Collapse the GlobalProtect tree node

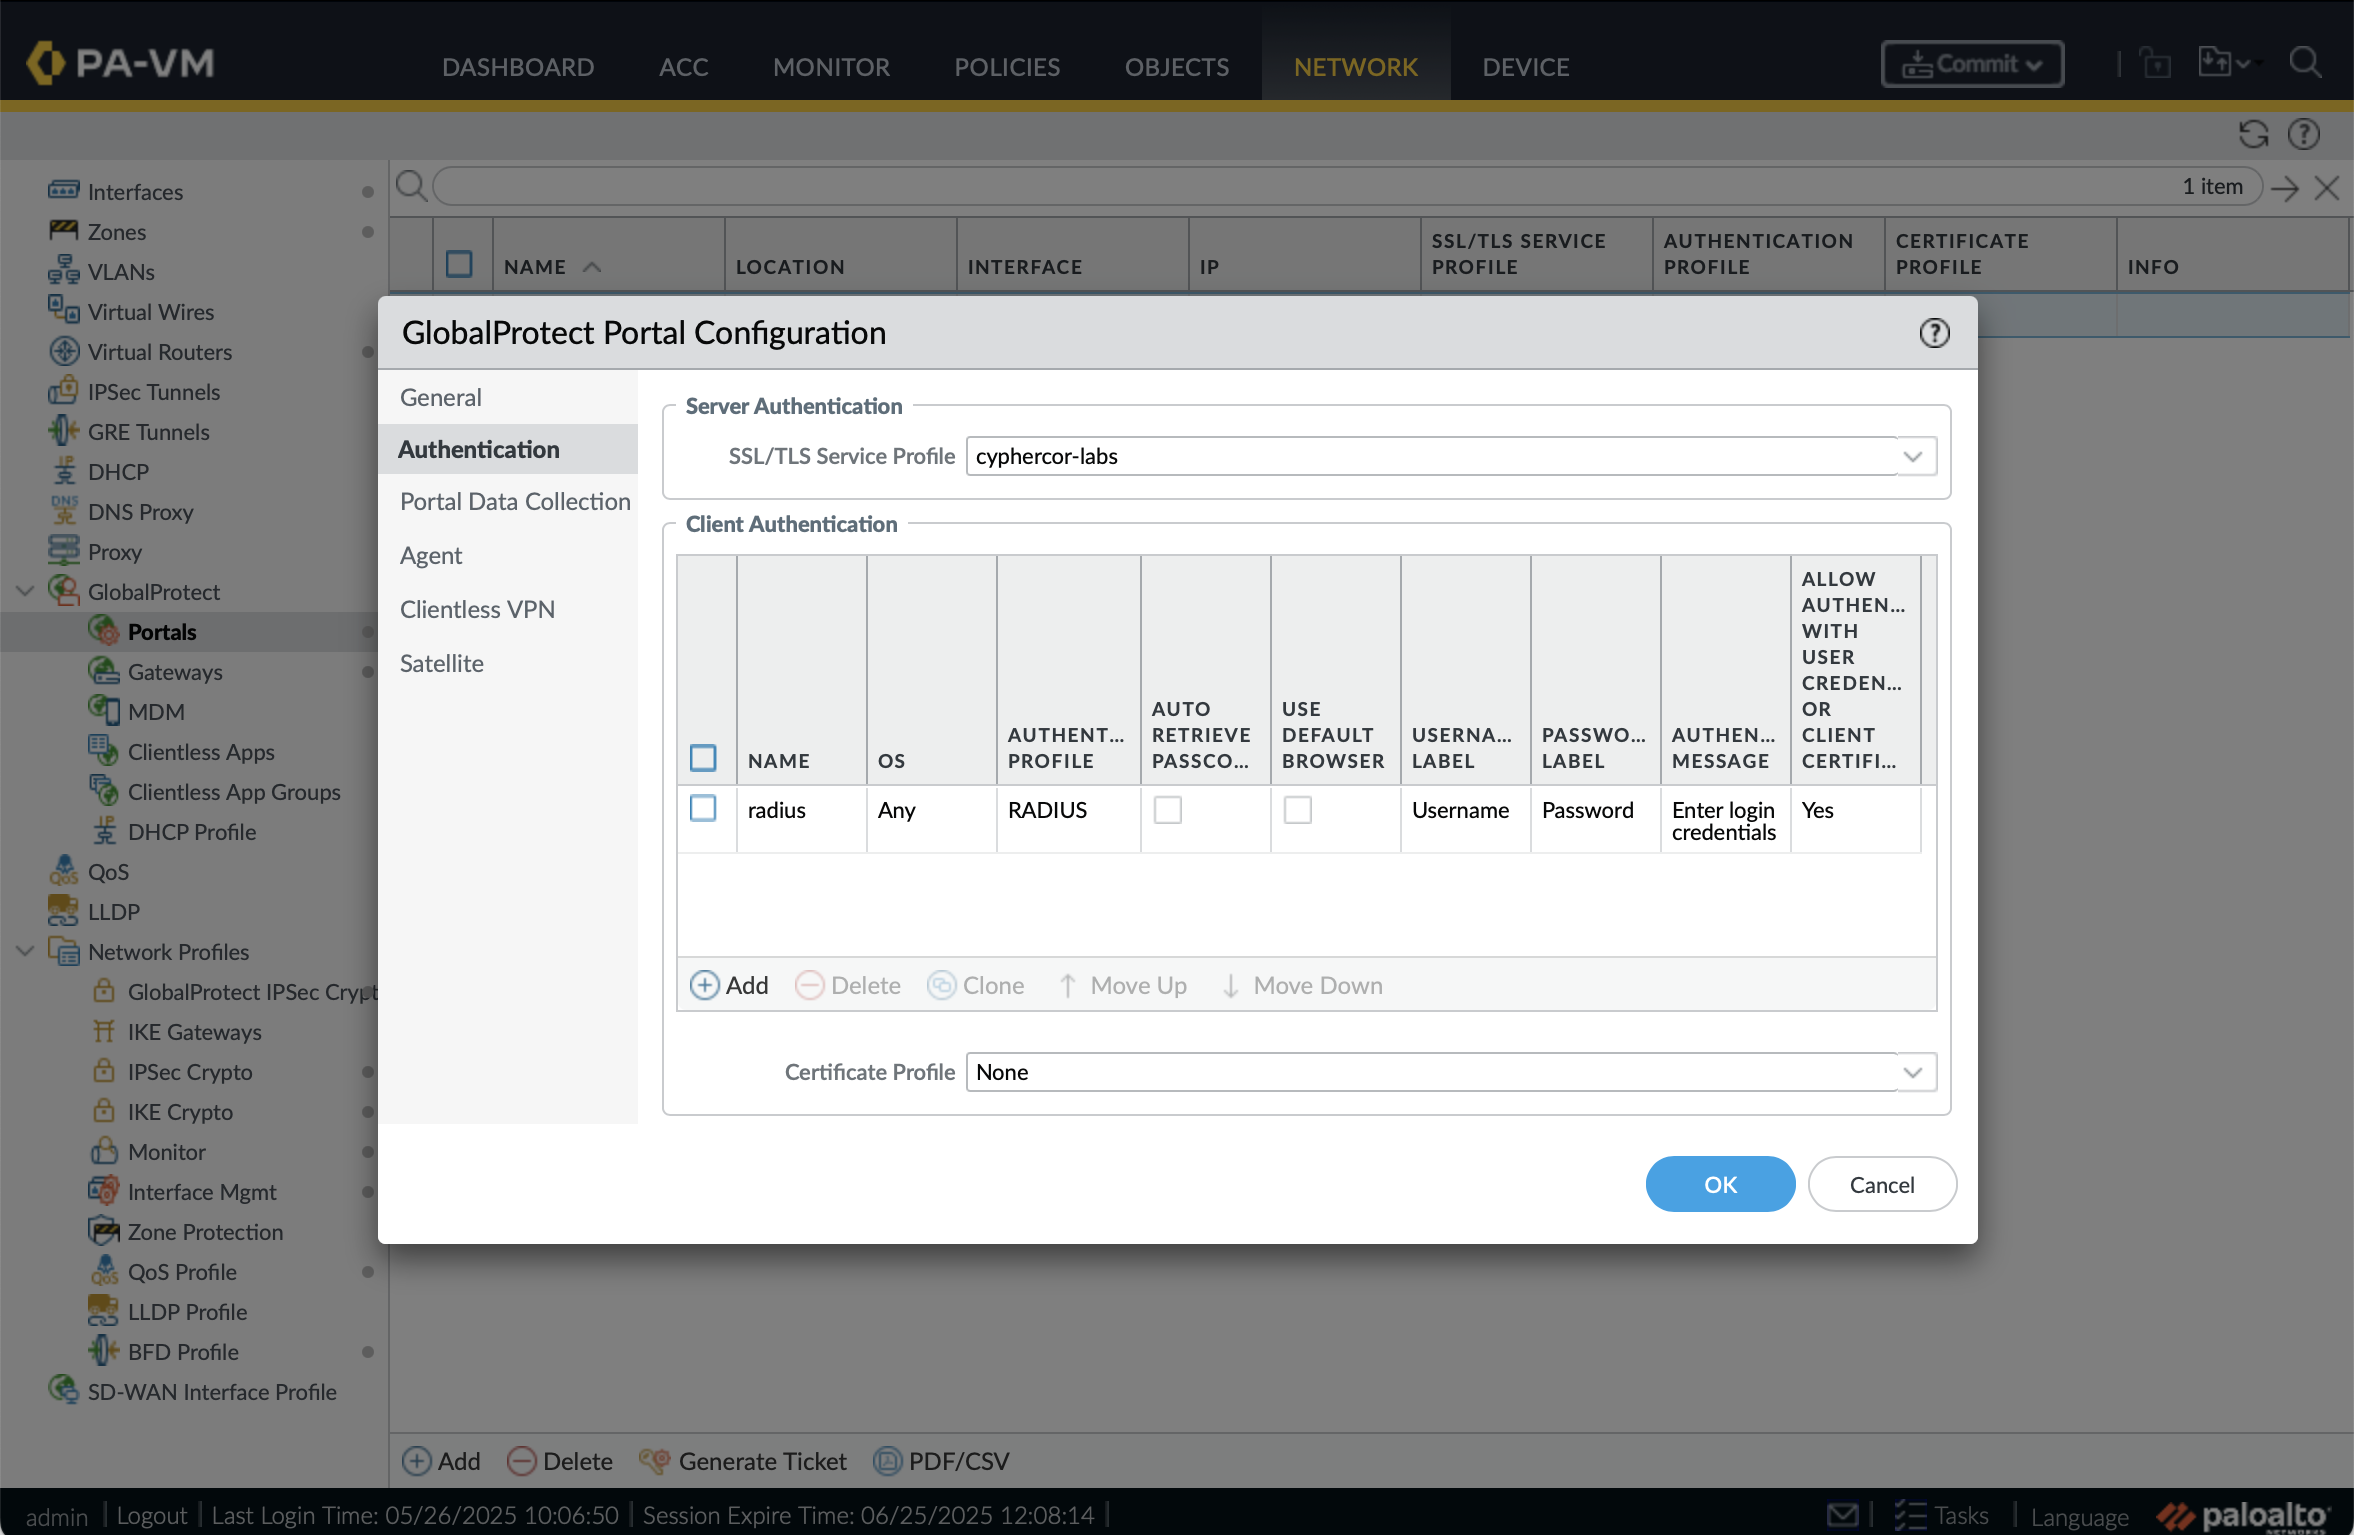25,591
